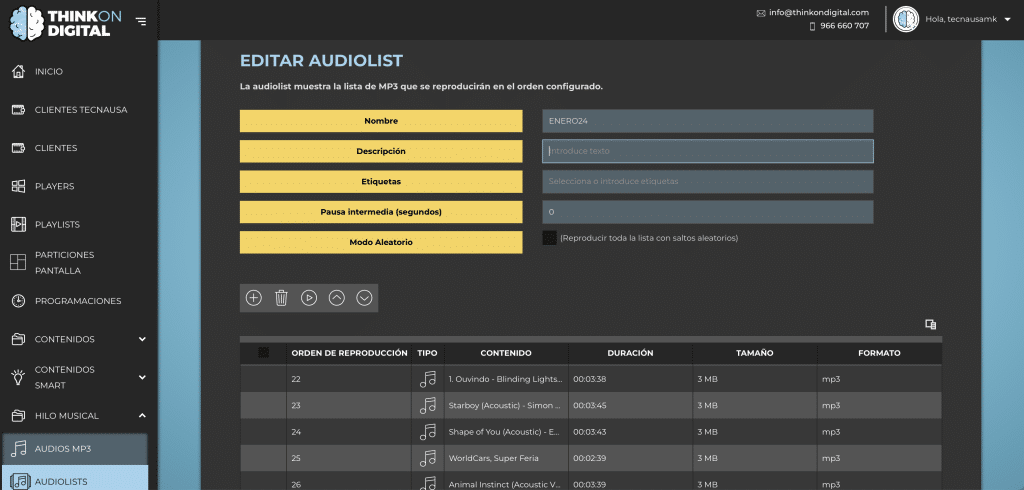Move item up with arrow-up icon

pyautogui.click(x=336, y=298)
